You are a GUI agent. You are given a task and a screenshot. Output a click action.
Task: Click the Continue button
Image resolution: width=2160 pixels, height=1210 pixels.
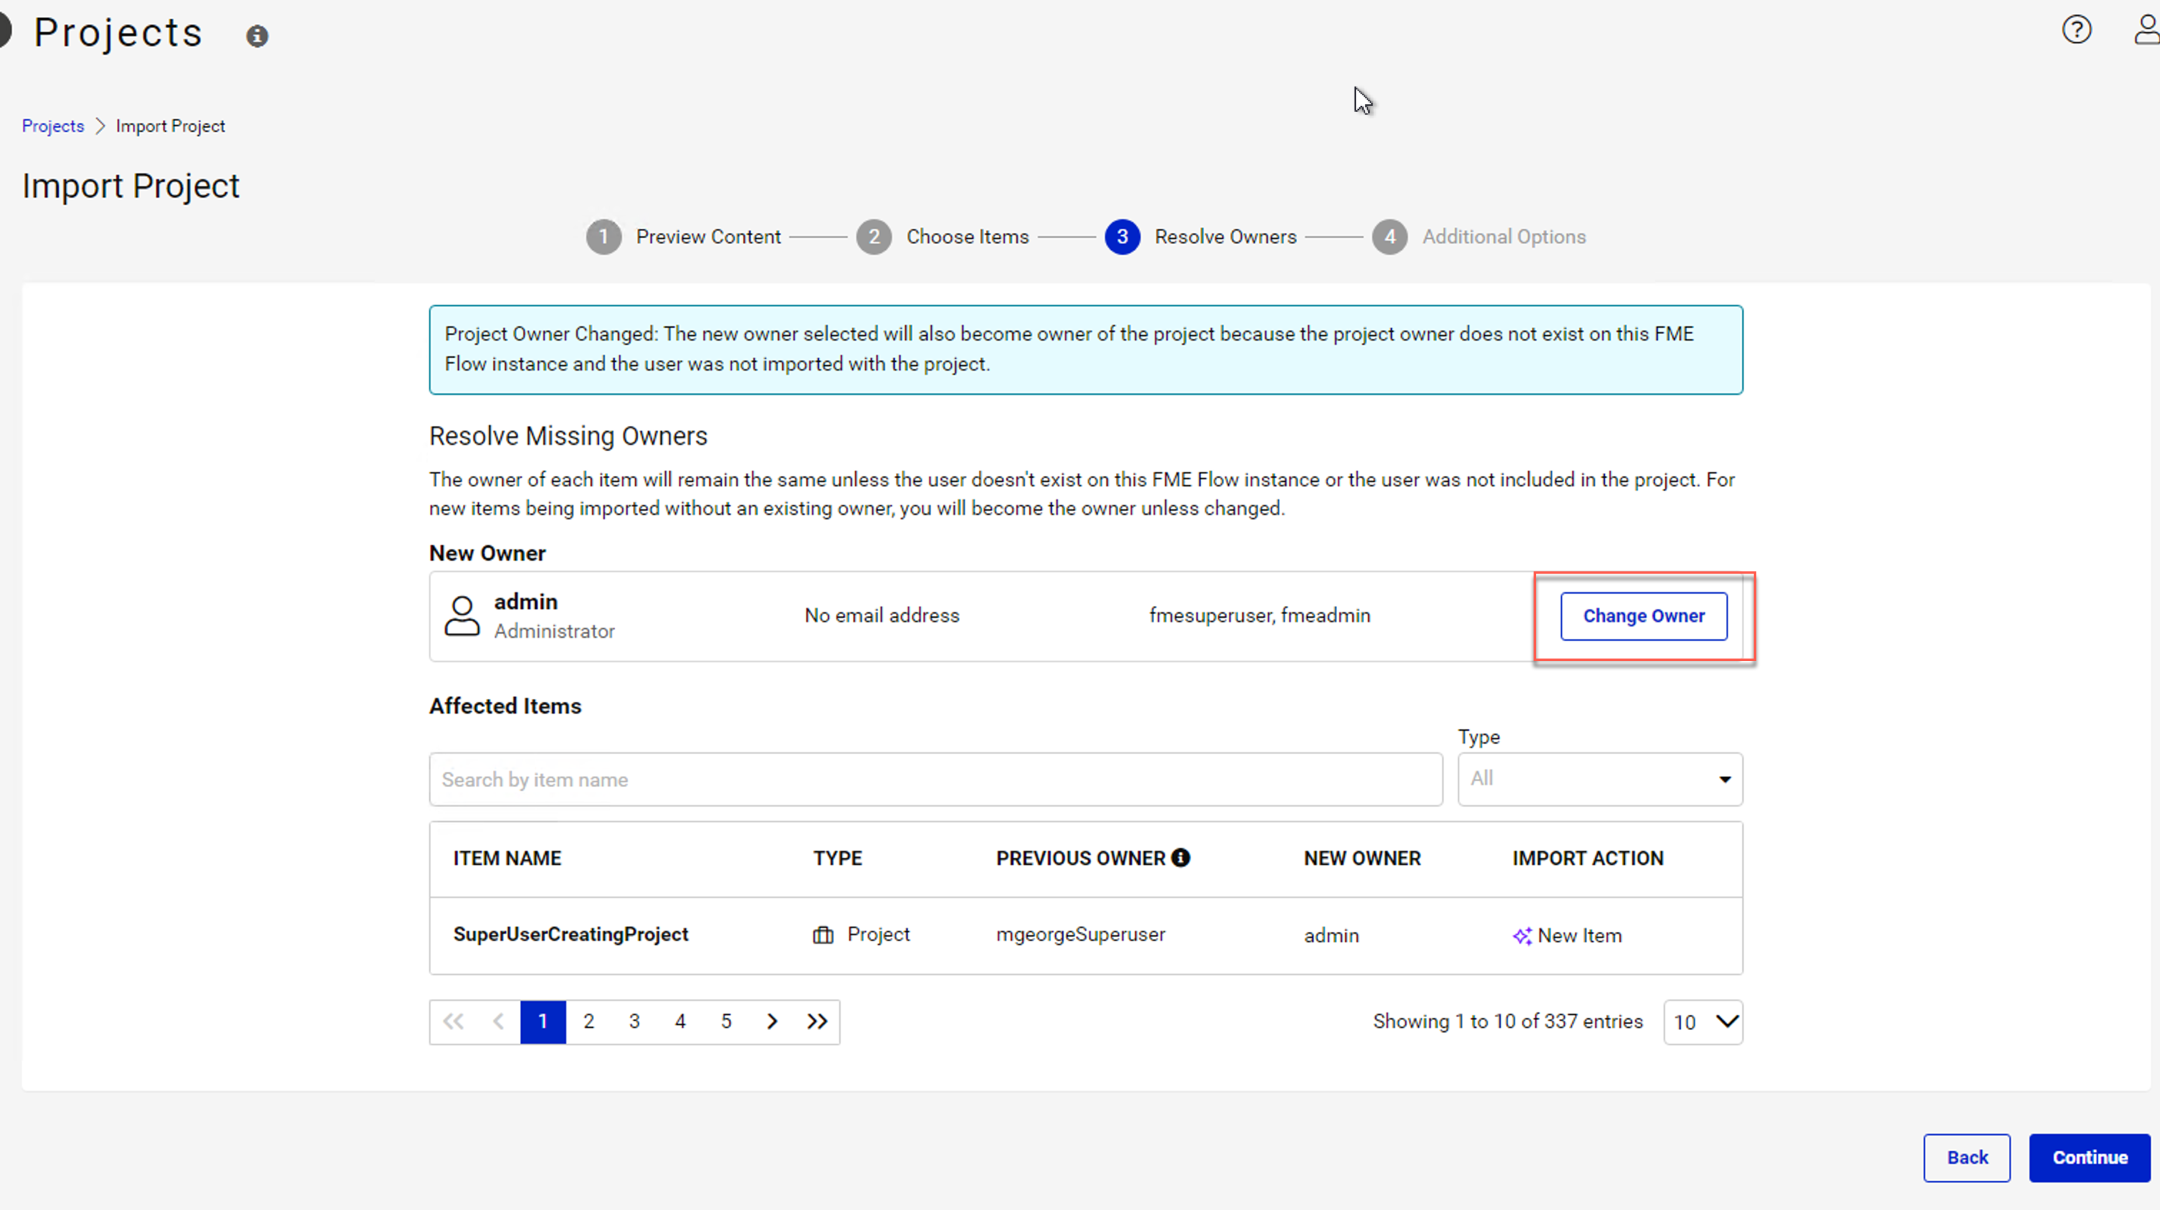pyautogui.click(x=2090, y=1158)
